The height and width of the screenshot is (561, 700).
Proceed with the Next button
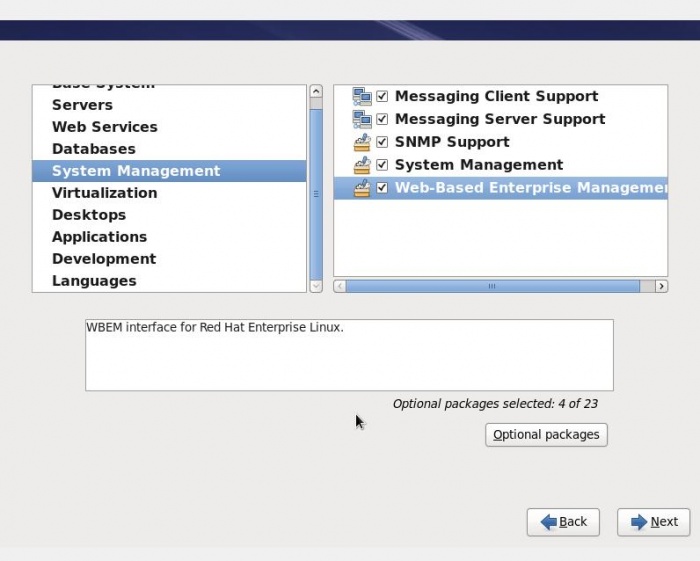pyautogui.click(x=654, y=522)
